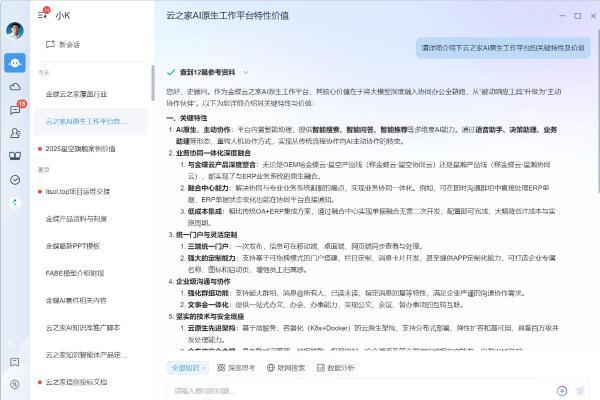The image size is (600, 400).
Task: Click the heading 企业级沟通与协作
Action: click(203, 281)
